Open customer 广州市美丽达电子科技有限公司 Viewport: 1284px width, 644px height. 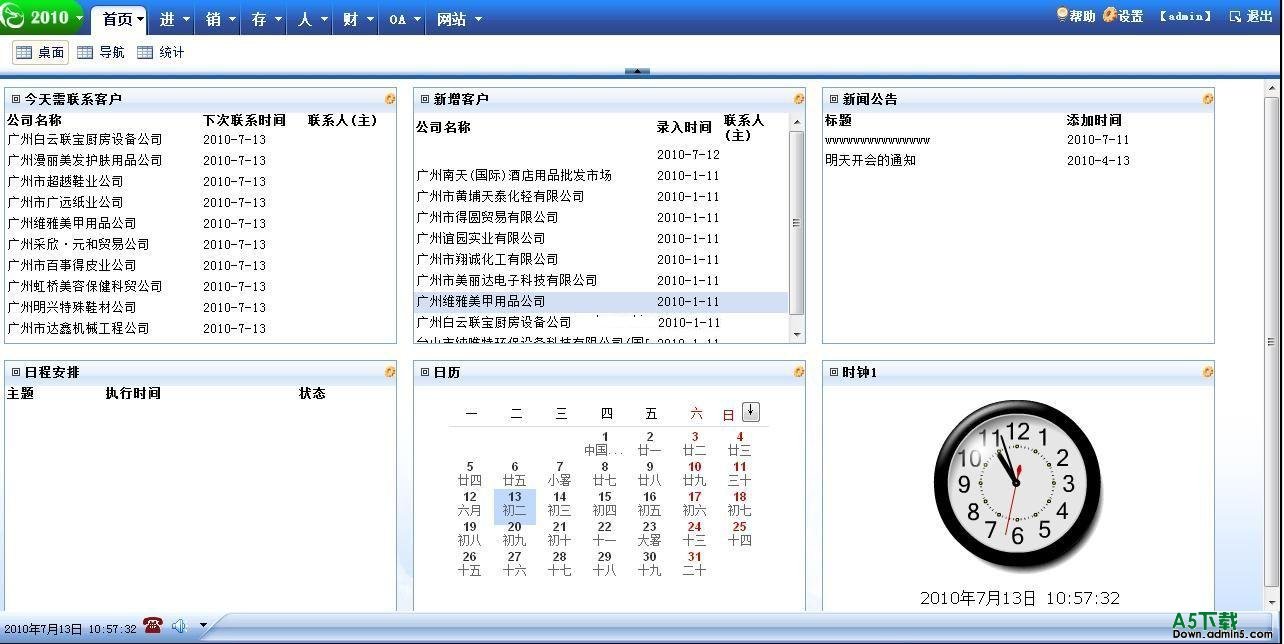(507, 280)
